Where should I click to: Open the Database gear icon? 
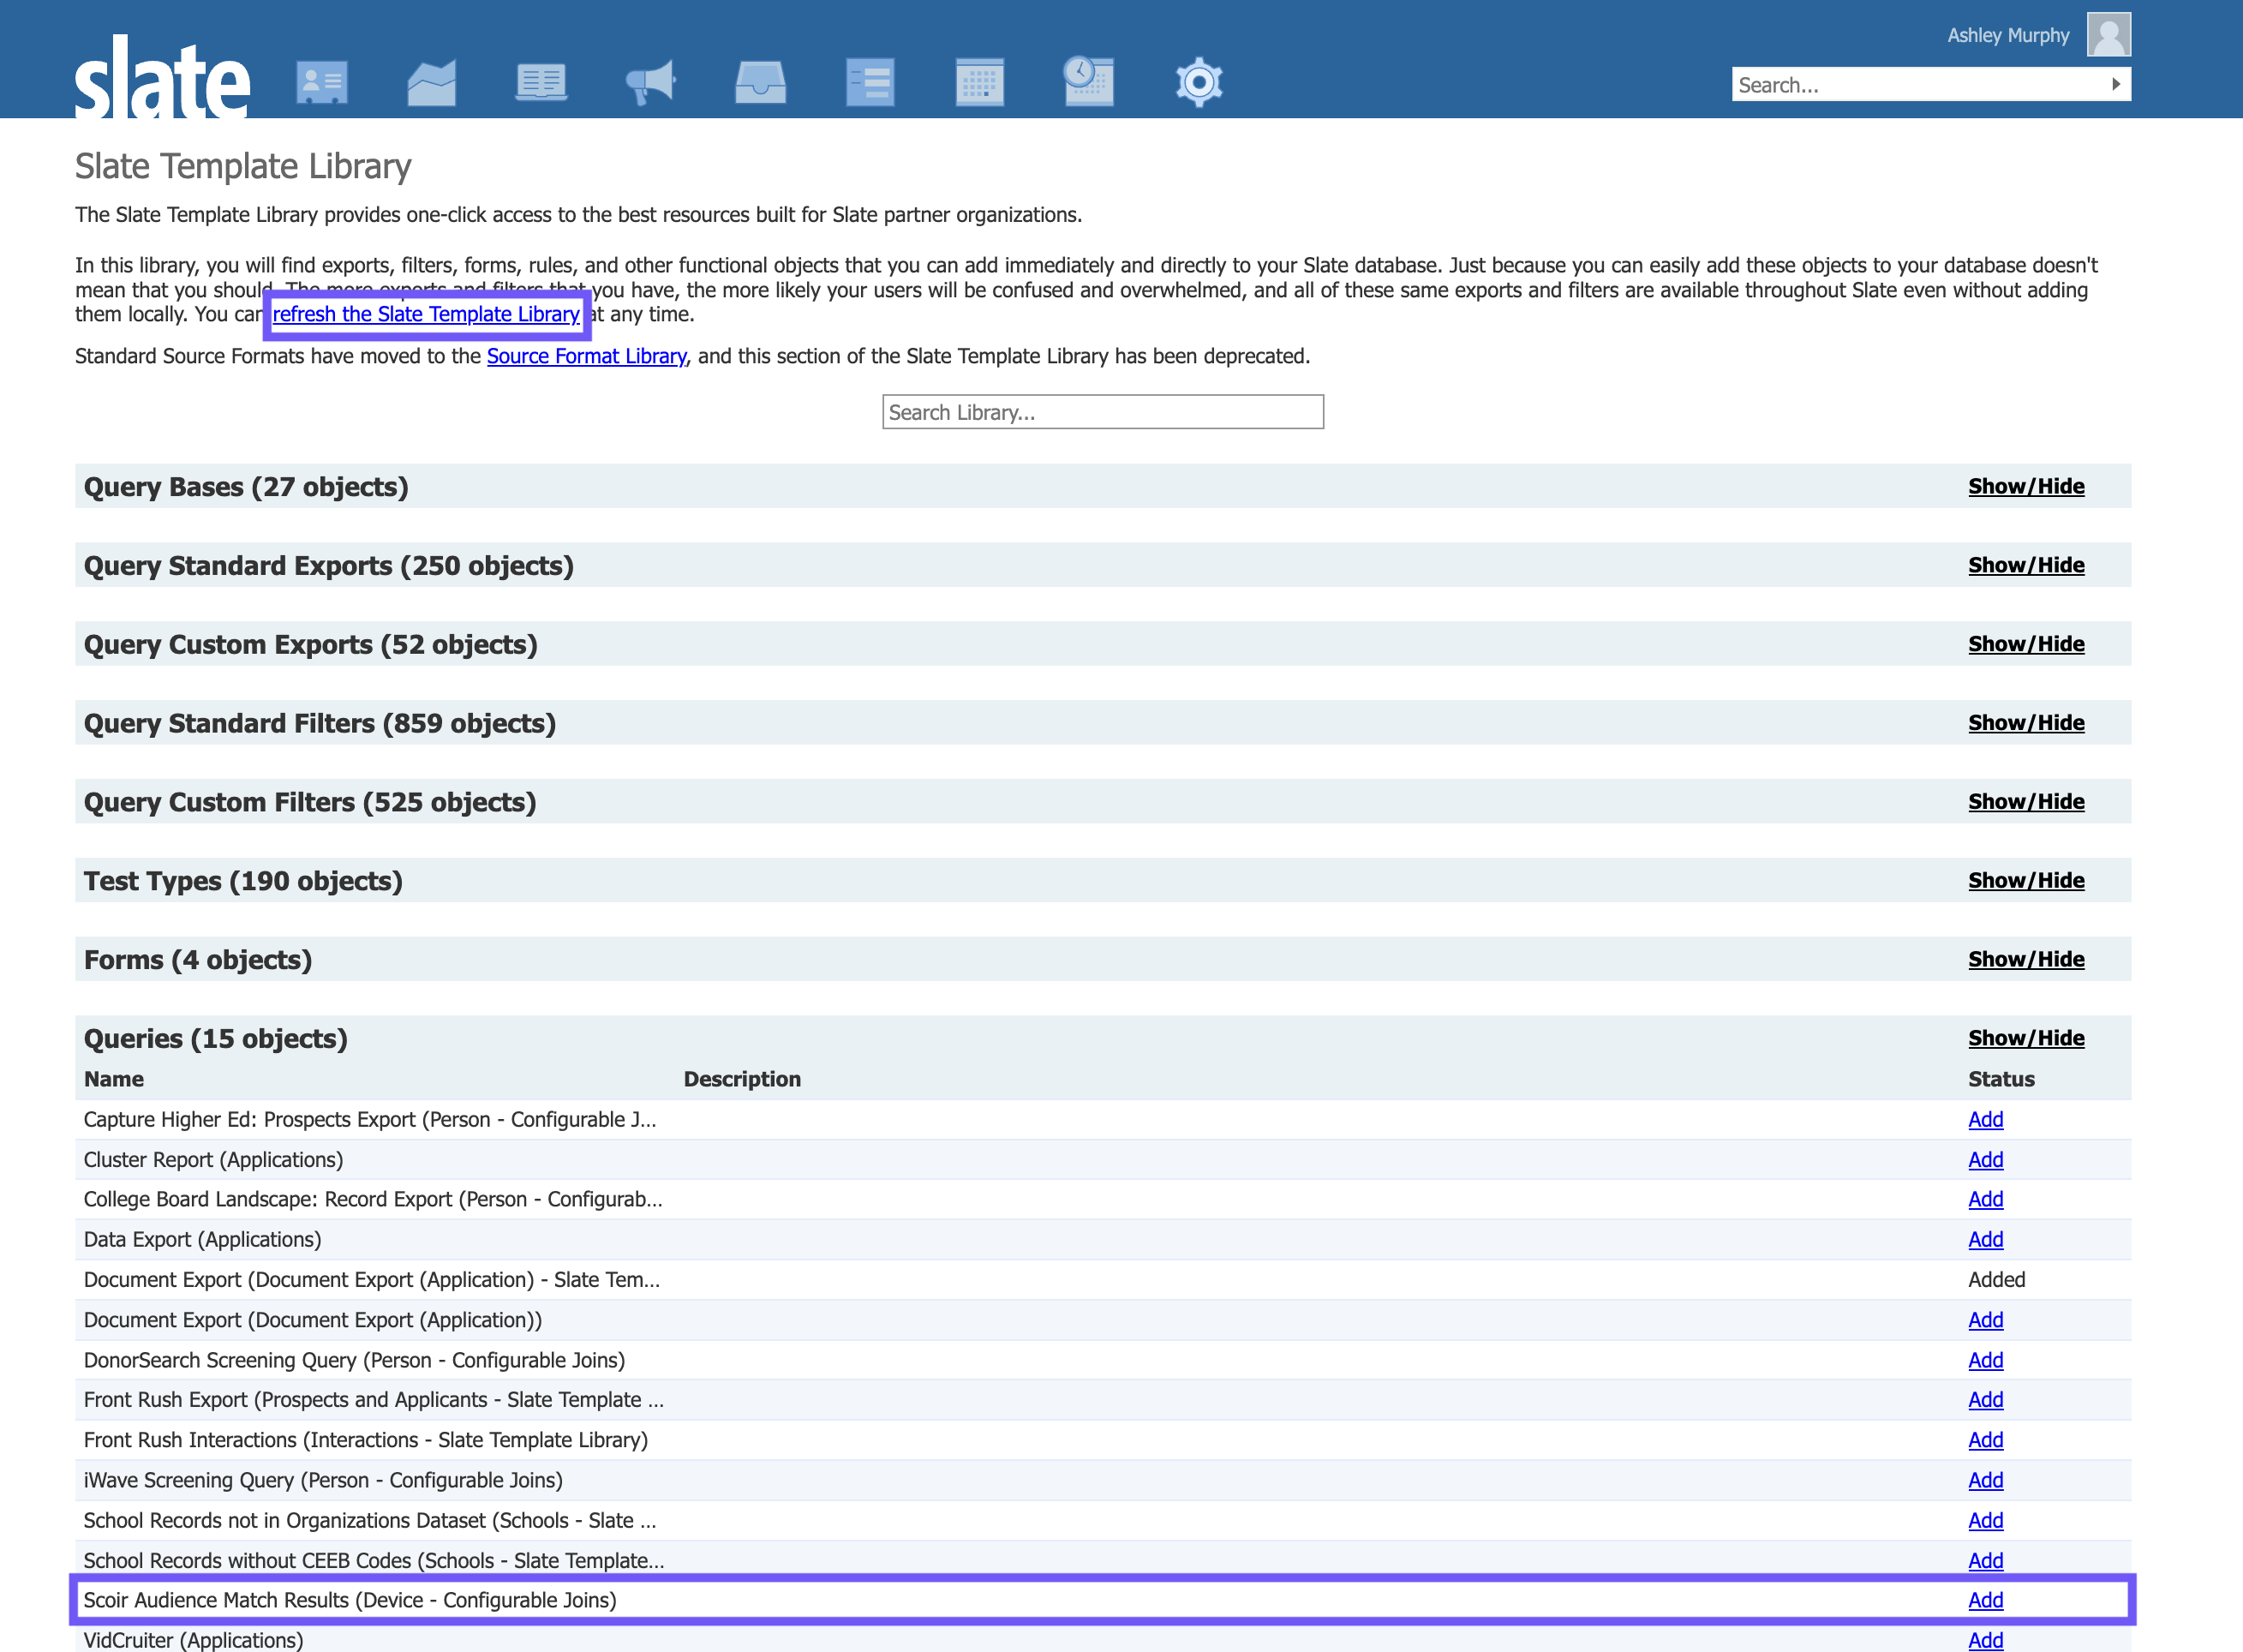point(1199,81)
